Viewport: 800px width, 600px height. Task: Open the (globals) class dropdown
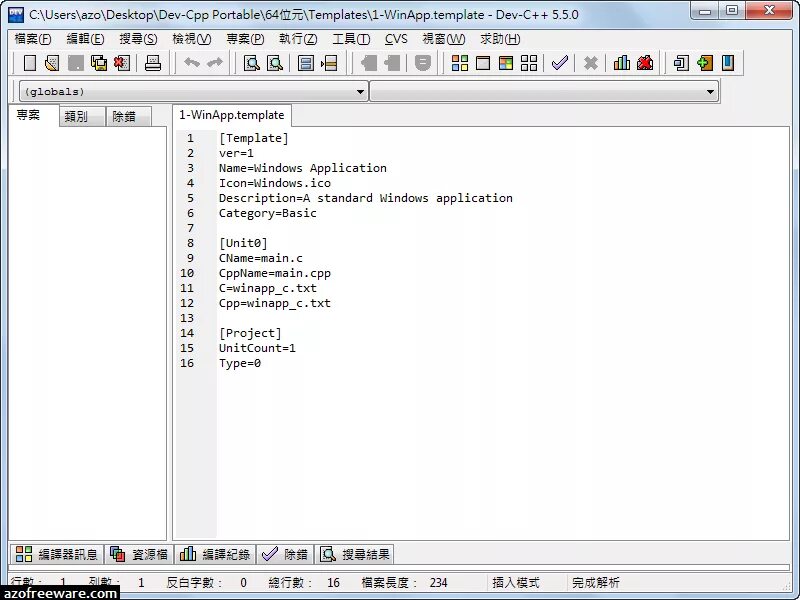coord(193,92)
